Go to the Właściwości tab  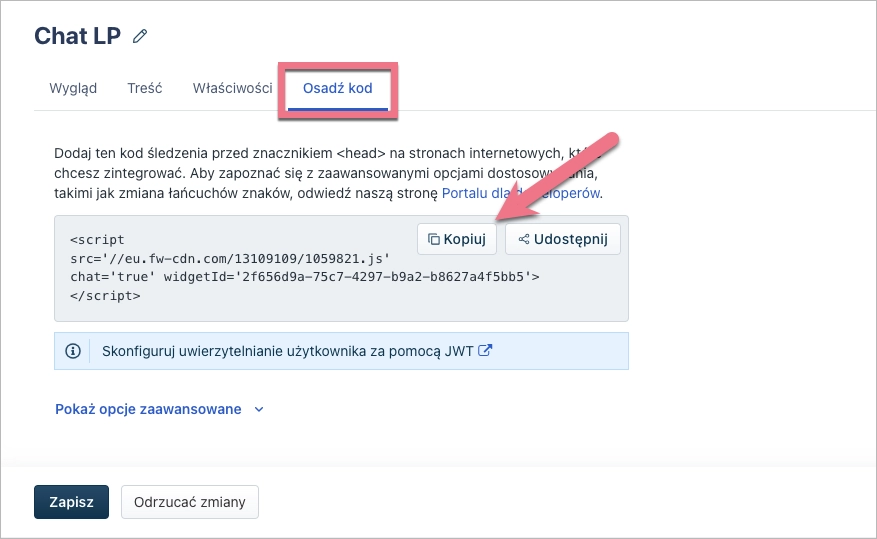232,88
